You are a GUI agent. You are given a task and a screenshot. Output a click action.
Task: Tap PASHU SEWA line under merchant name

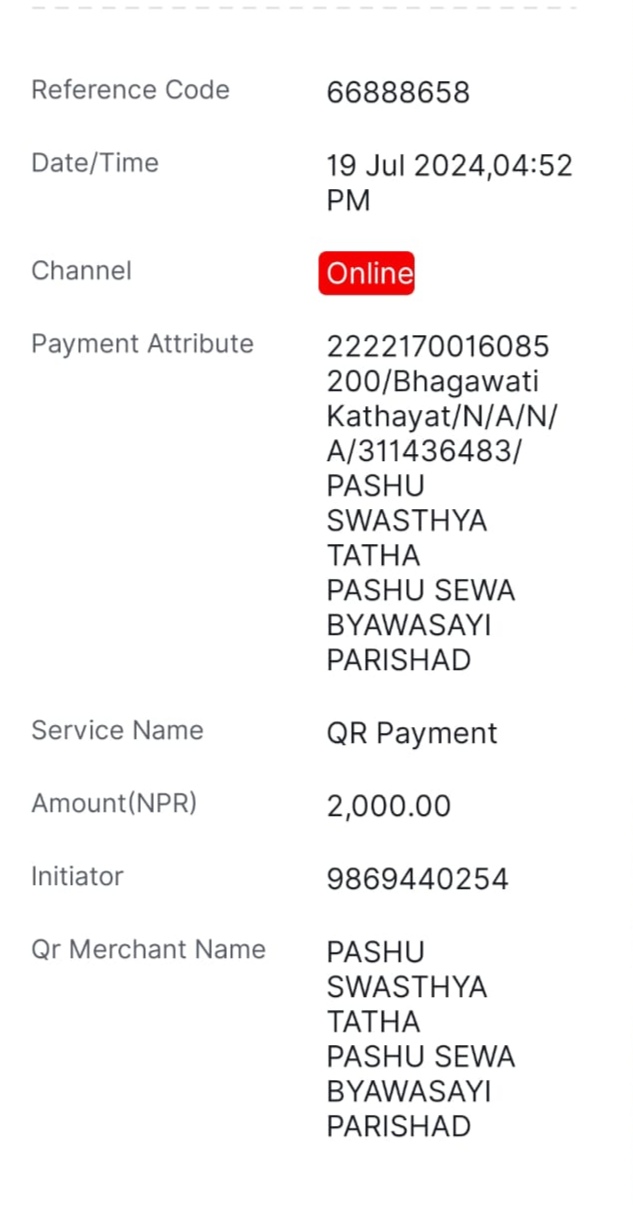(421, 1057)
